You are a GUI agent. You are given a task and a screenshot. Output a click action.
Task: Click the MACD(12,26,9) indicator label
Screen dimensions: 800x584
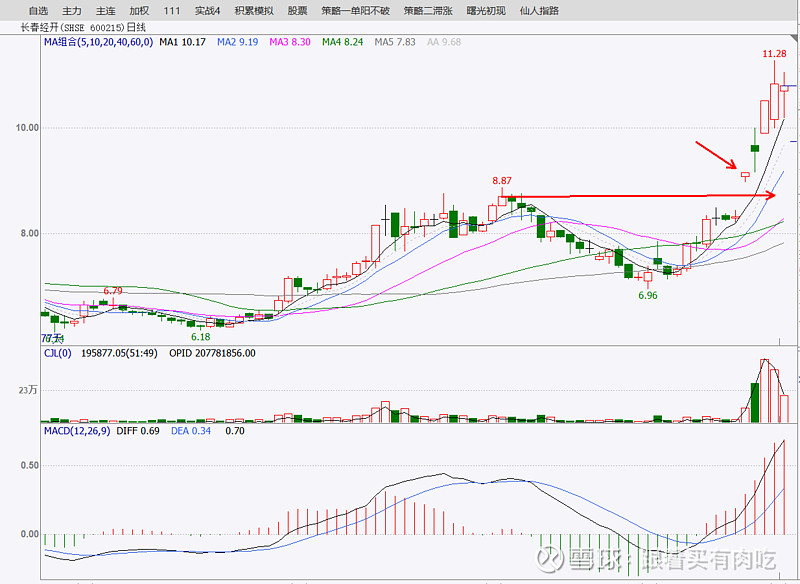click(77, 431)
